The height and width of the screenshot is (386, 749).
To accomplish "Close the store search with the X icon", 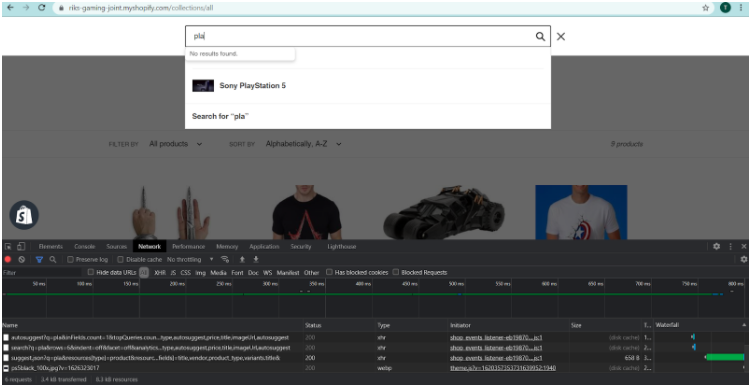I will (x=561, y=36).
